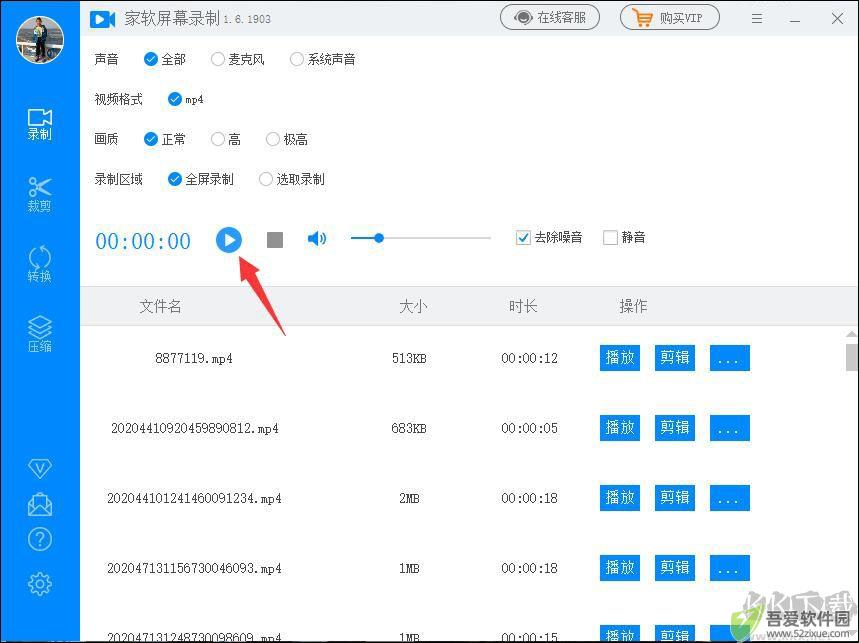Open the 录制 recording tab in sidebar

pyautogui.click(x=39, y=124)
